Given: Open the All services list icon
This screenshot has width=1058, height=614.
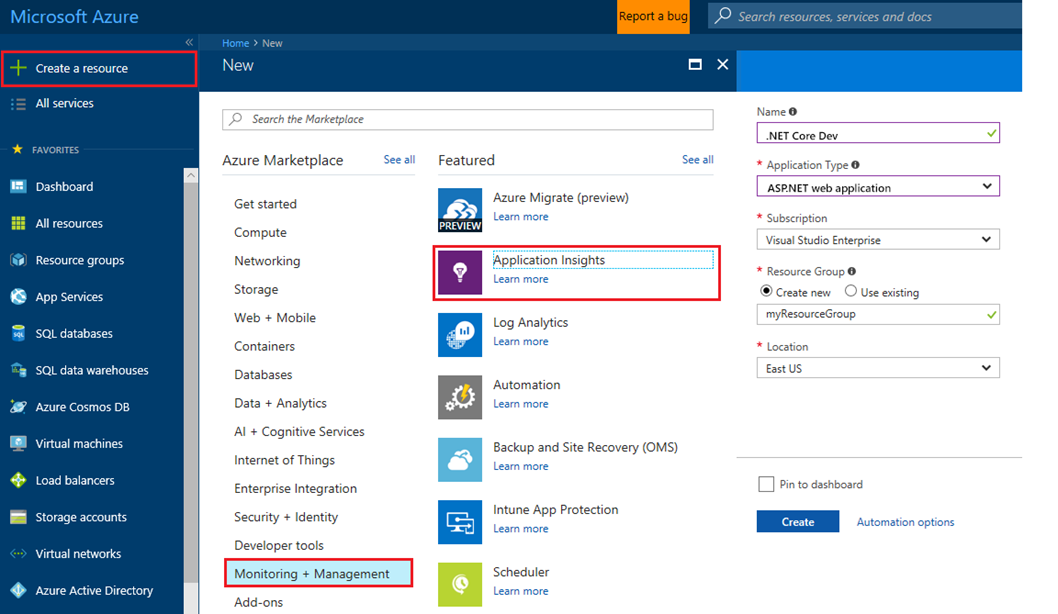Looking at the screenshot, I should coord(18,103).
